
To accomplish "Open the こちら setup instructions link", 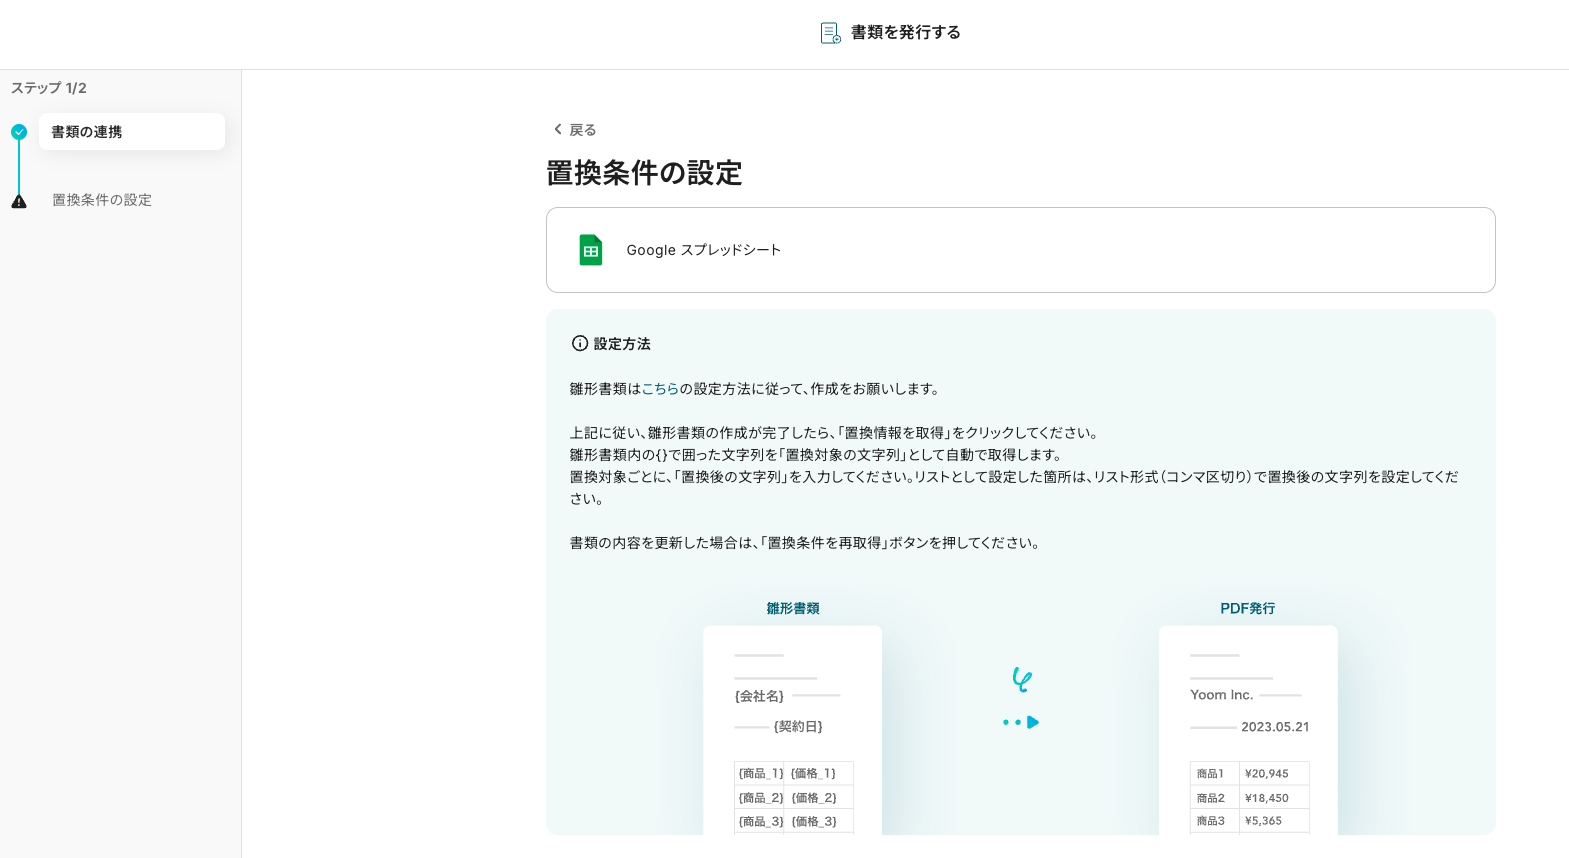I will [x=660, y=389].
